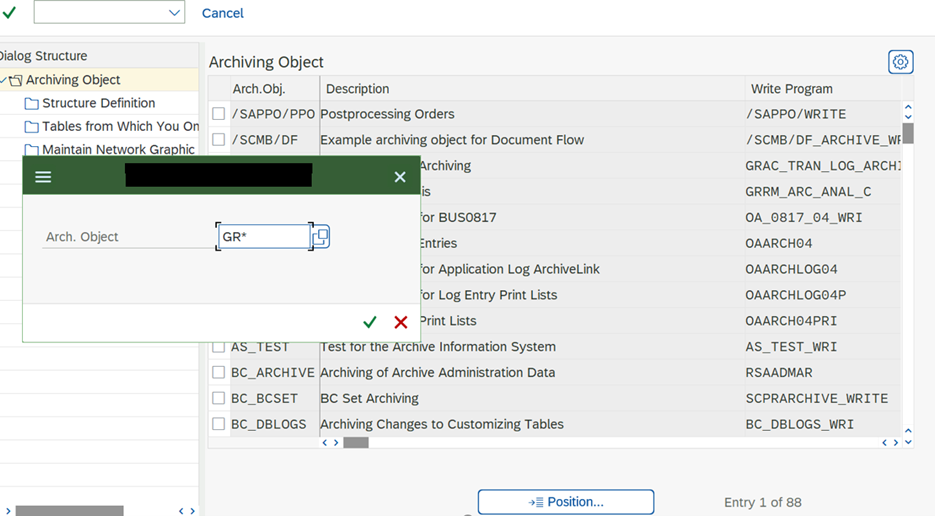Click OAARCH04PRI program cell

coord(791,320)
